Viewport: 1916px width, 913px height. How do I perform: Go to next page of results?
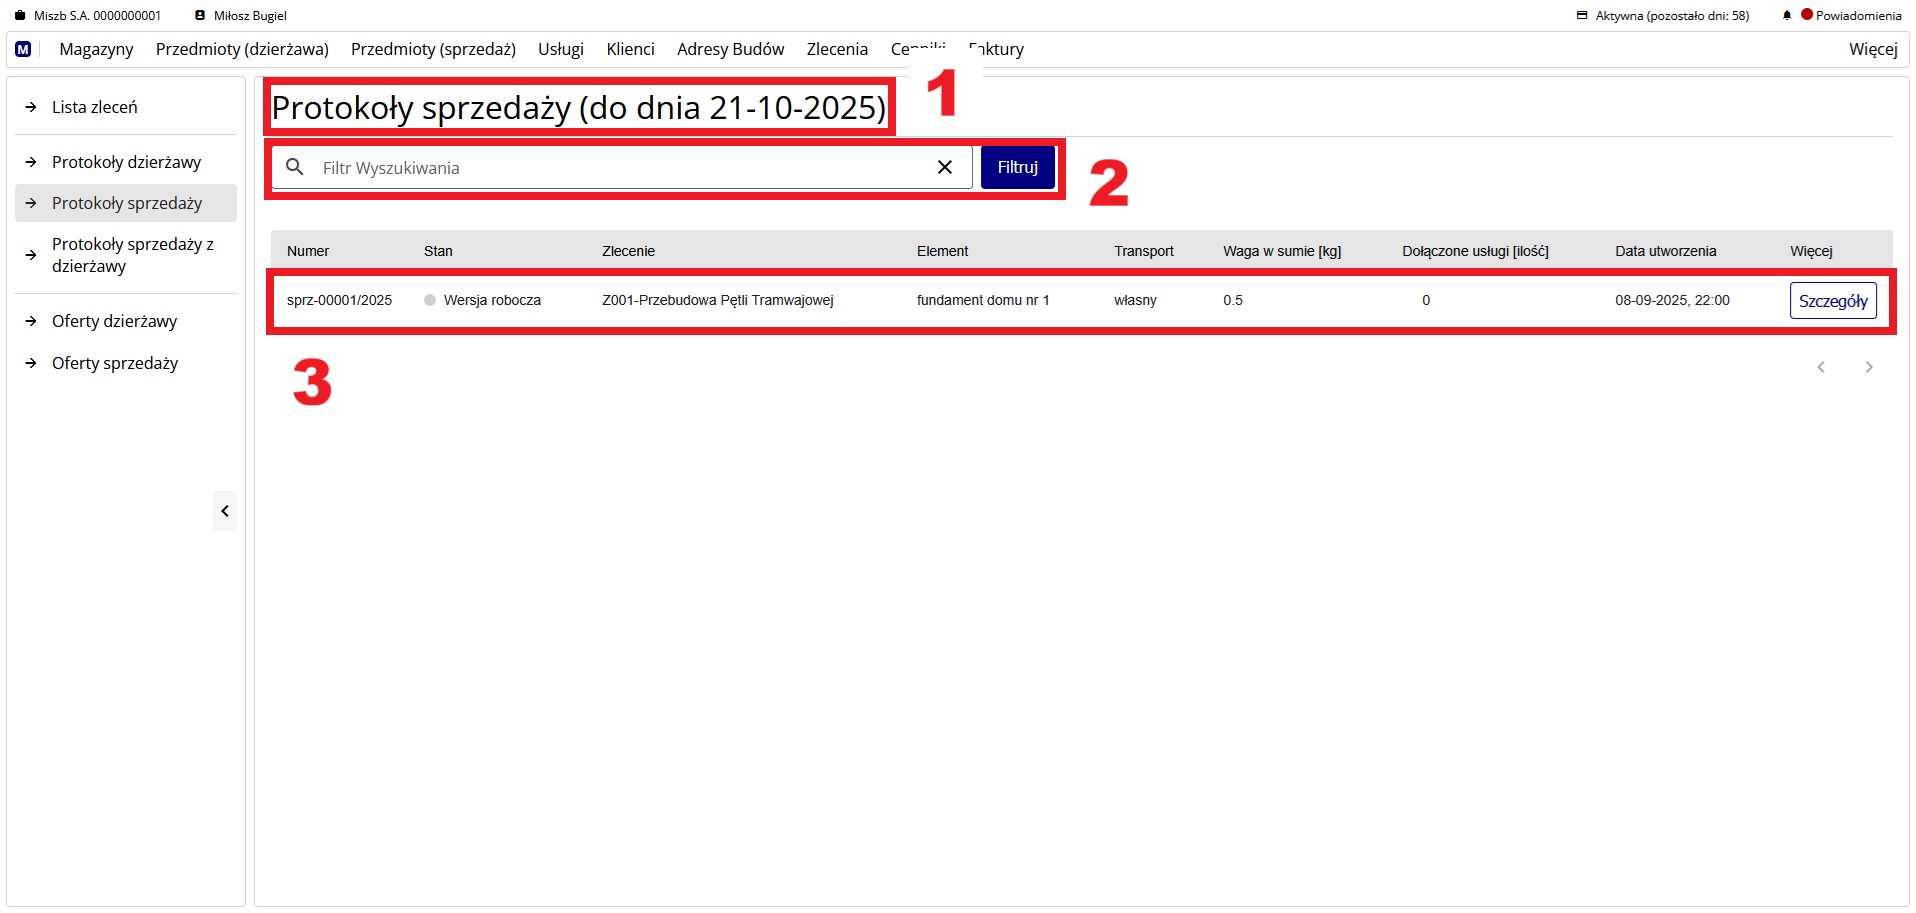(x=1868, y=367)
